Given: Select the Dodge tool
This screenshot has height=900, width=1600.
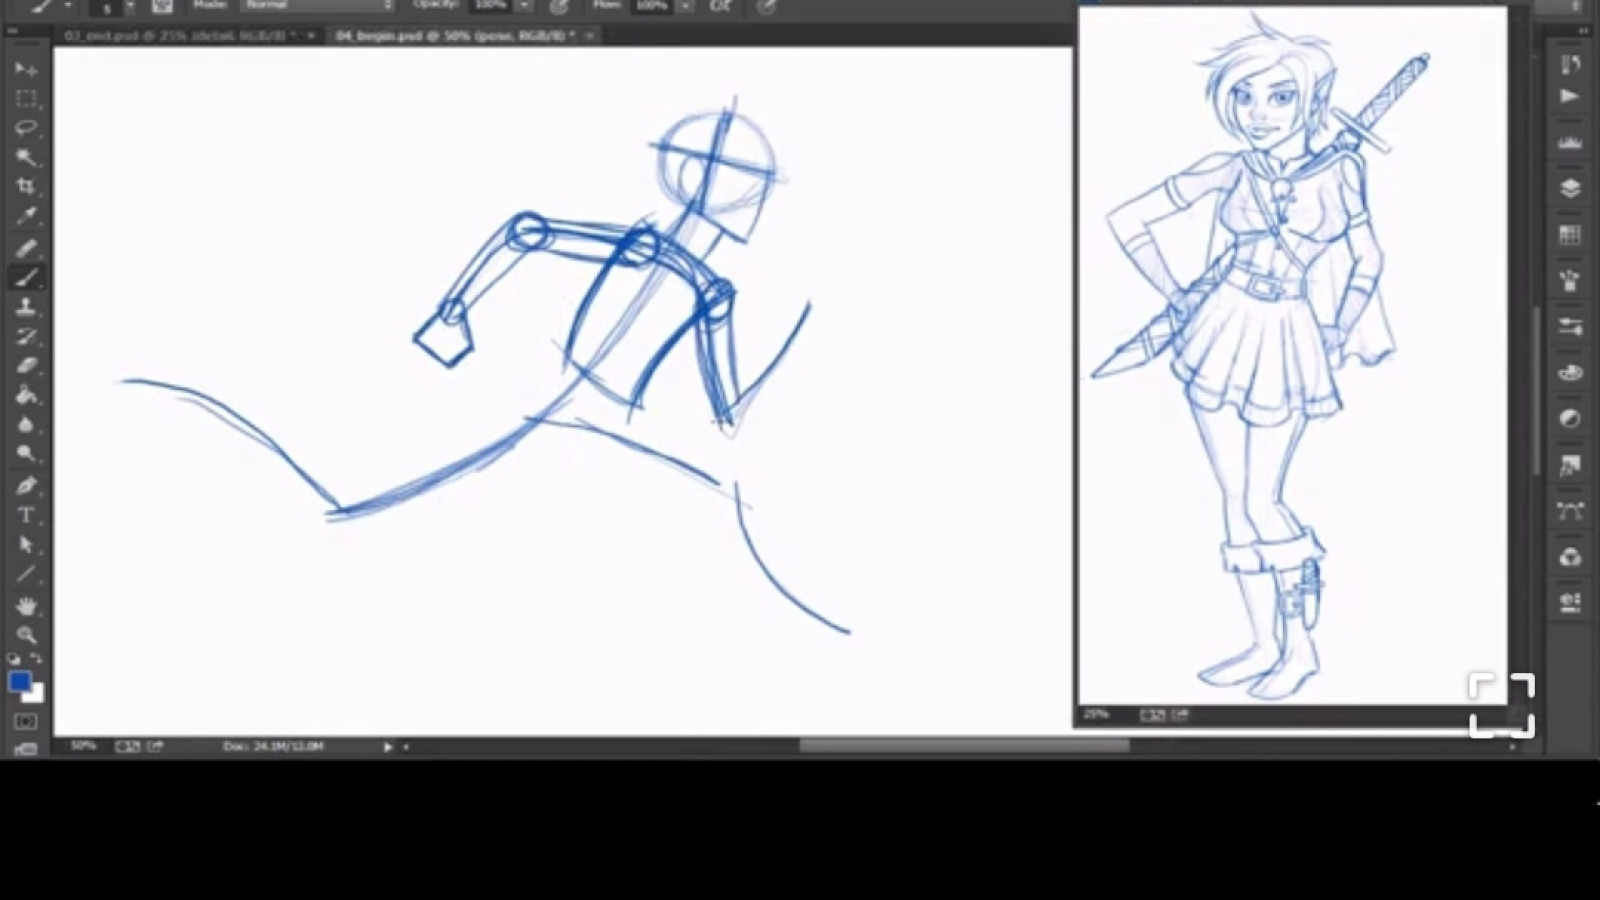Looking at the screenshot, I should click(26, 454).
